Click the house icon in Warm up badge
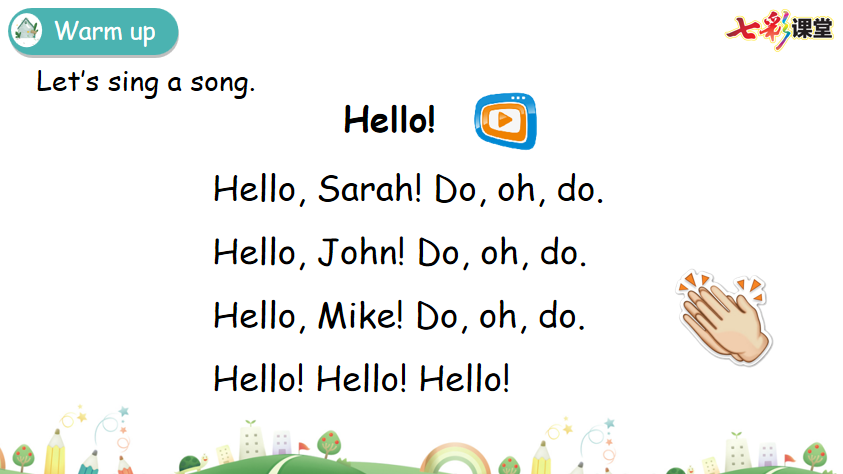This screenshot has height=474, width=843. pos(26,31)
